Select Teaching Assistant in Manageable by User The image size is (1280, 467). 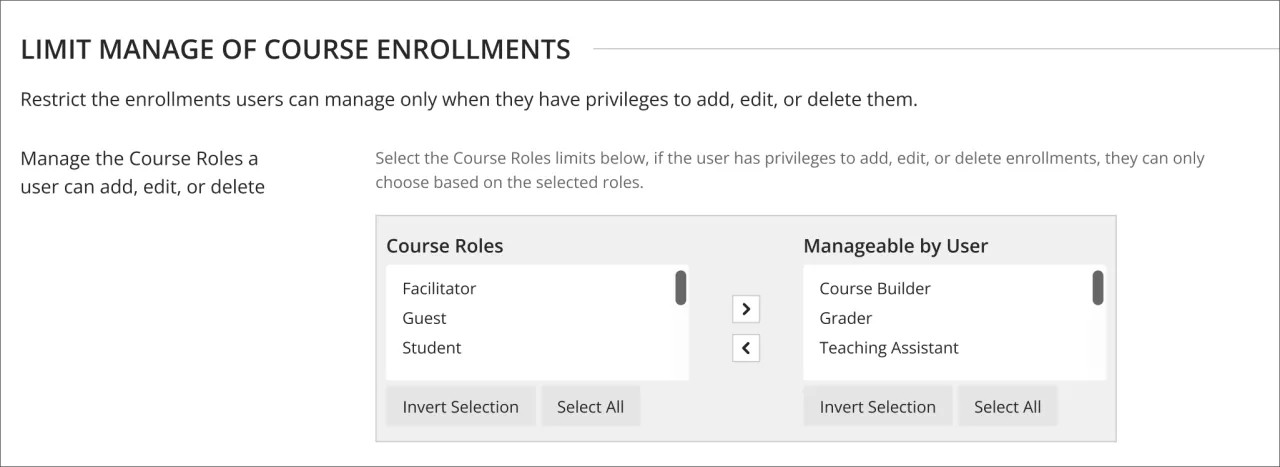pyautogui.click(x=889, y=348)
